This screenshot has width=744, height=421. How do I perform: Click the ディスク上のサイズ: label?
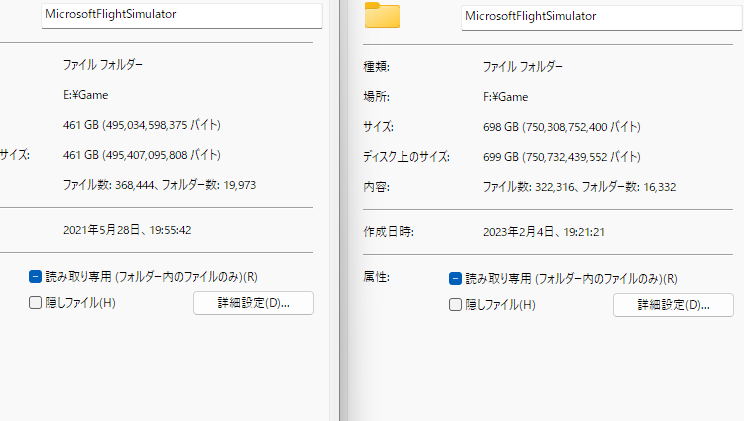[406, 157]
